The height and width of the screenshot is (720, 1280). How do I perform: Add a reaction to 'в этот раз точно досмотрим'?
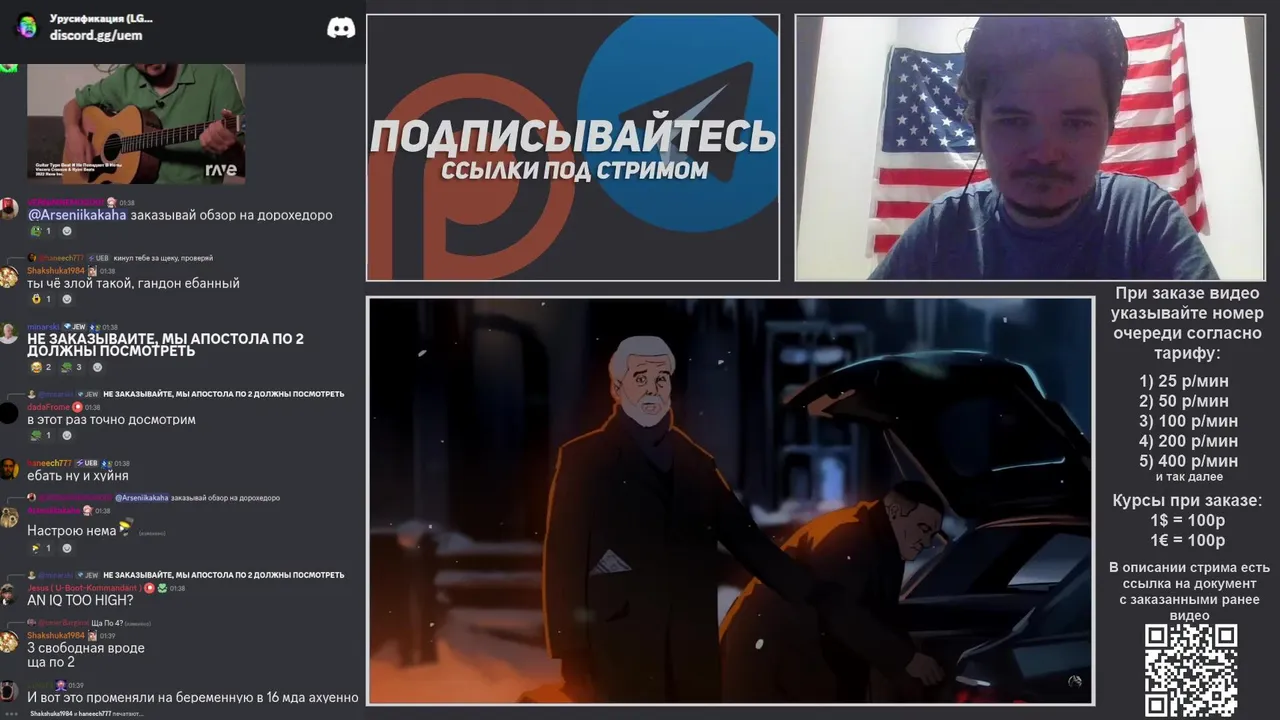coord(67,435)
